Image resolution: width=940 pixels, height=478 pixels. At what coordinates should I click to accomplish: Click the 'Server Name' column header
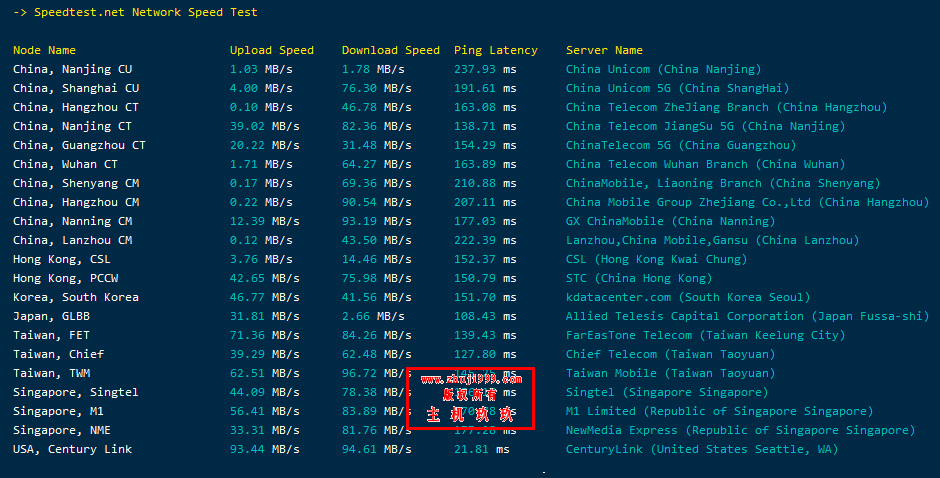coord(604,50)
